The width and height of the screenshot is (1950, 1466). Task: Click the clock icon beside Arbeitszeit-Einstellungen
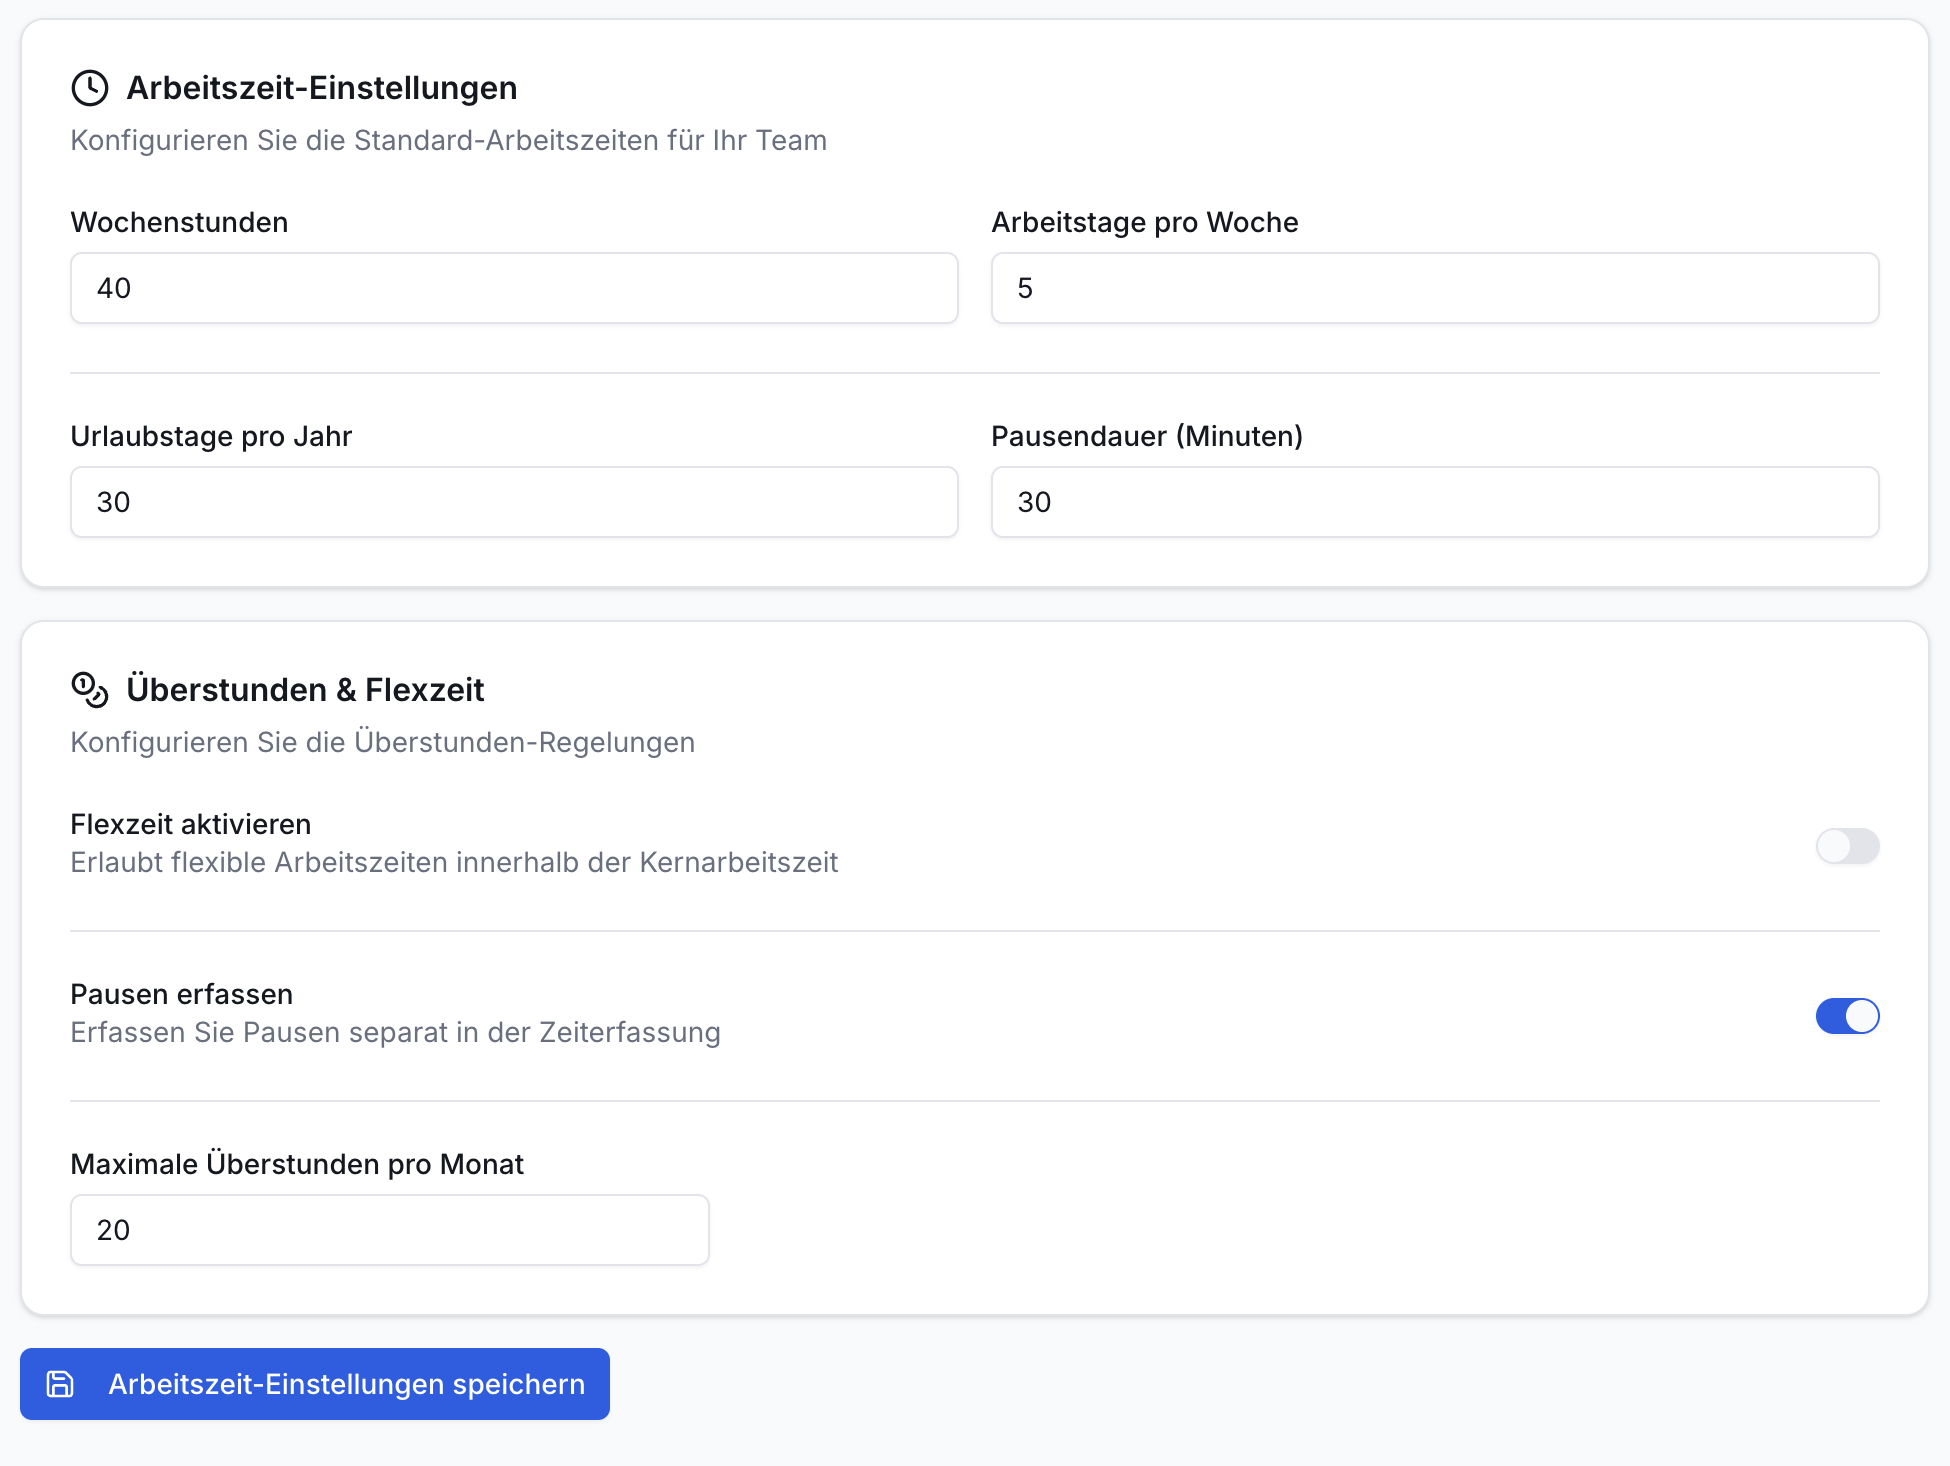(x=90, y=88)
